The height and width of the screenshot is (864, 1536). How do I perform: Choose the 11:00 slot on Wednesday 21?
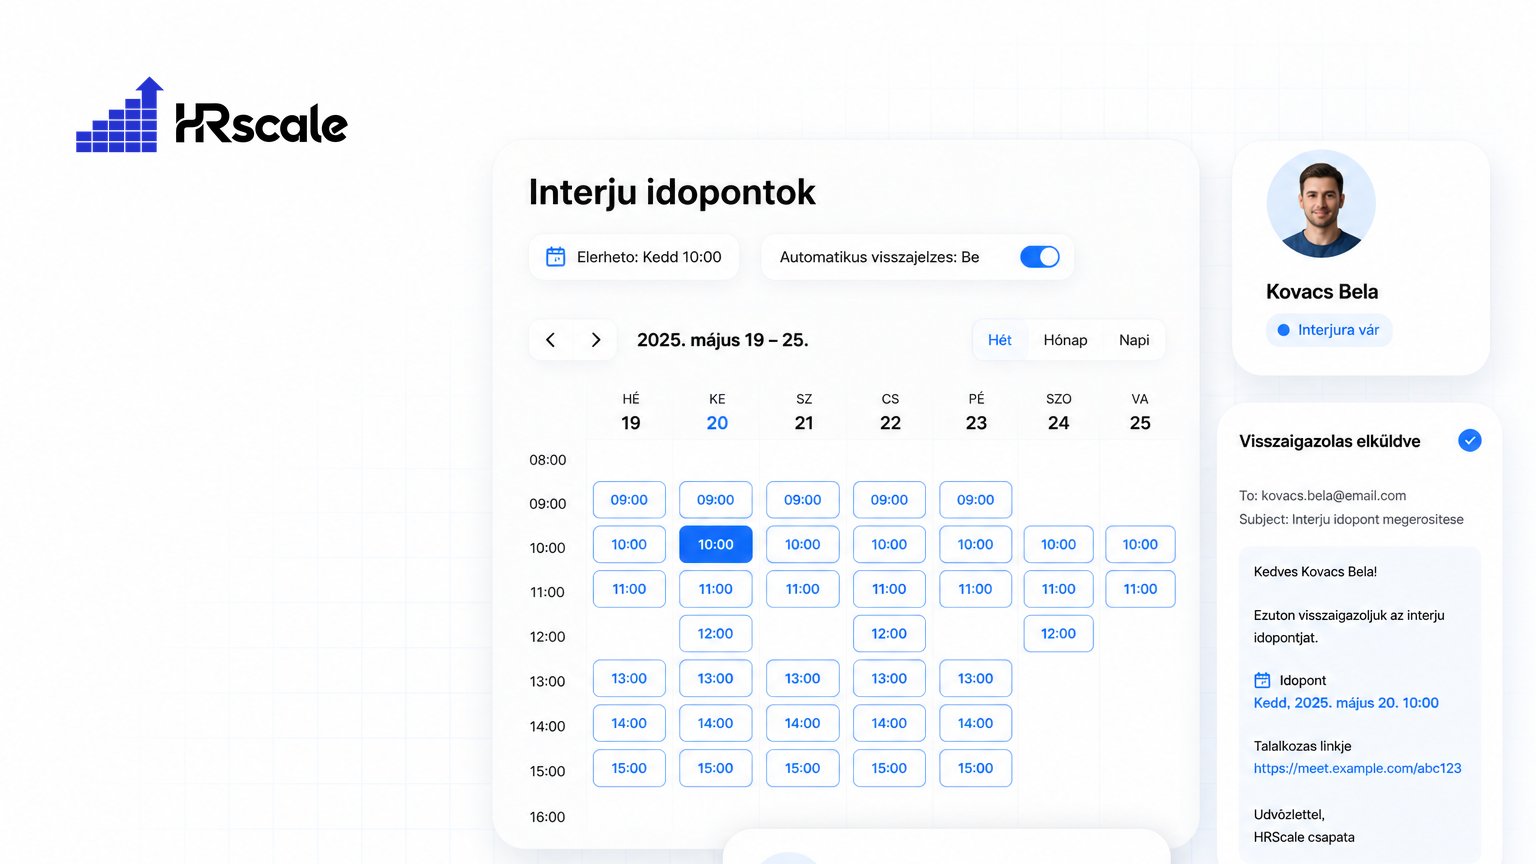pos(803,589)
